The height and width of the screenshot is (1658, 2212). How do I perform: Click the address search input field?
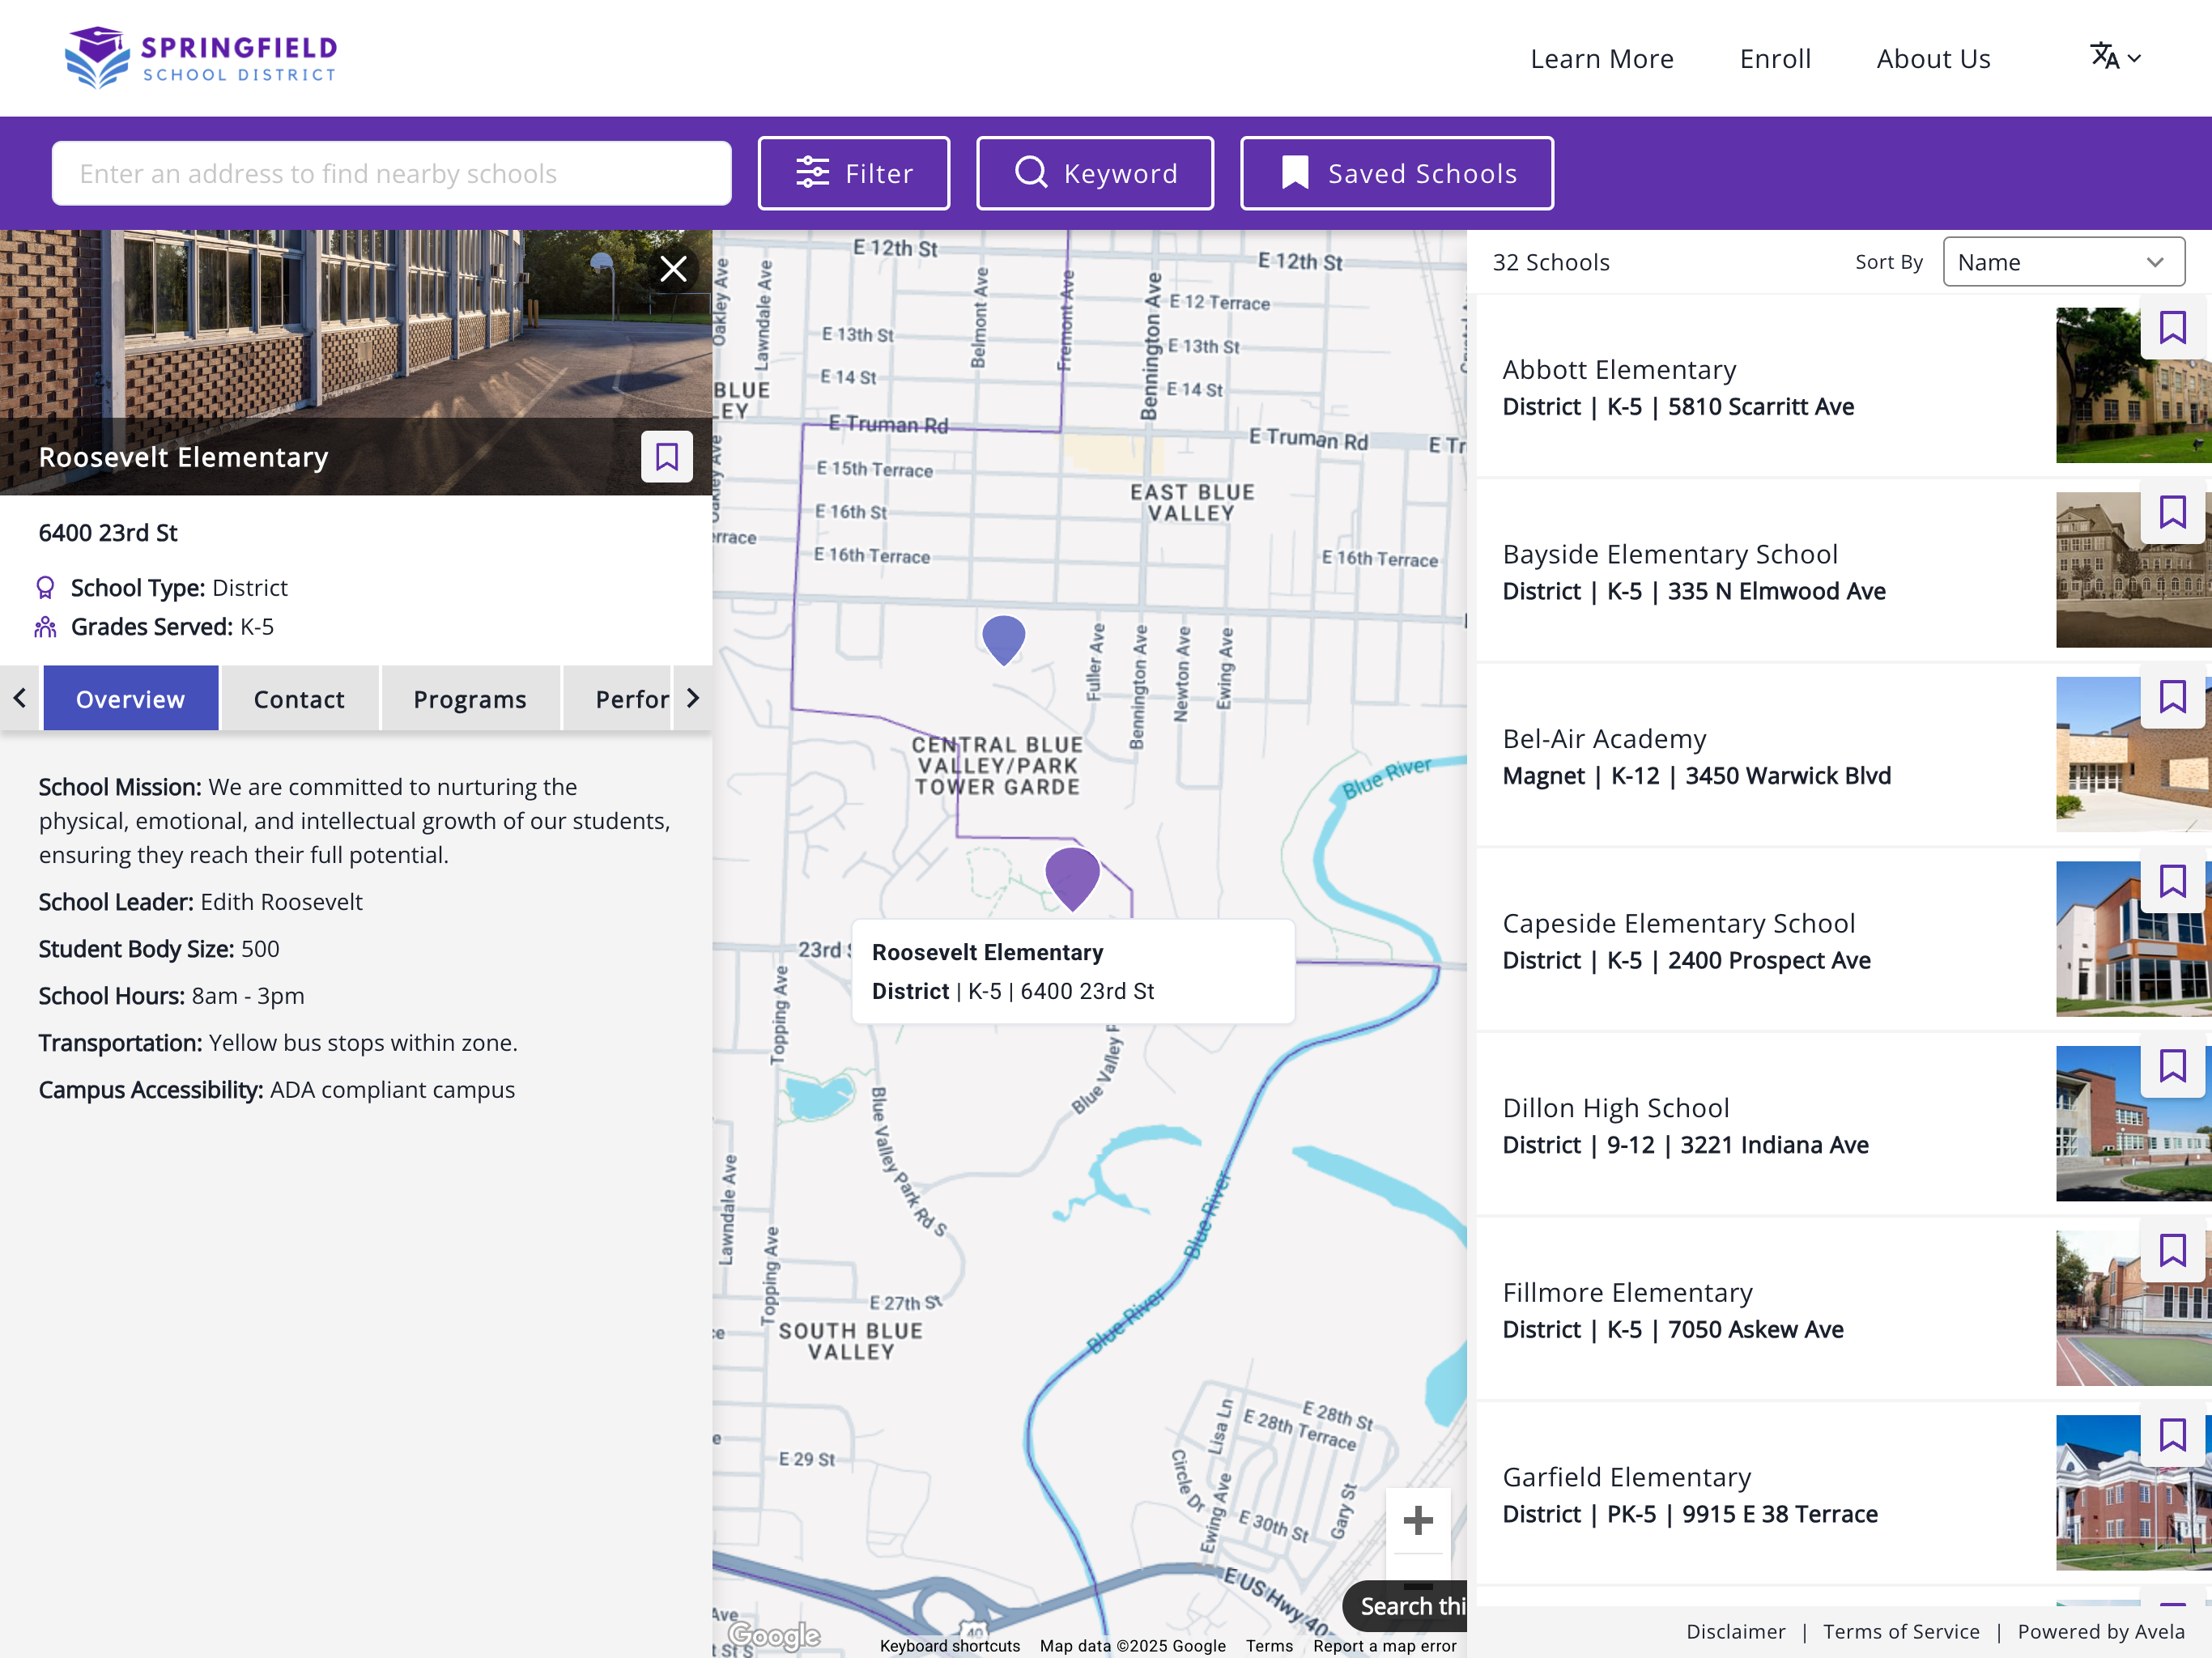392,172
